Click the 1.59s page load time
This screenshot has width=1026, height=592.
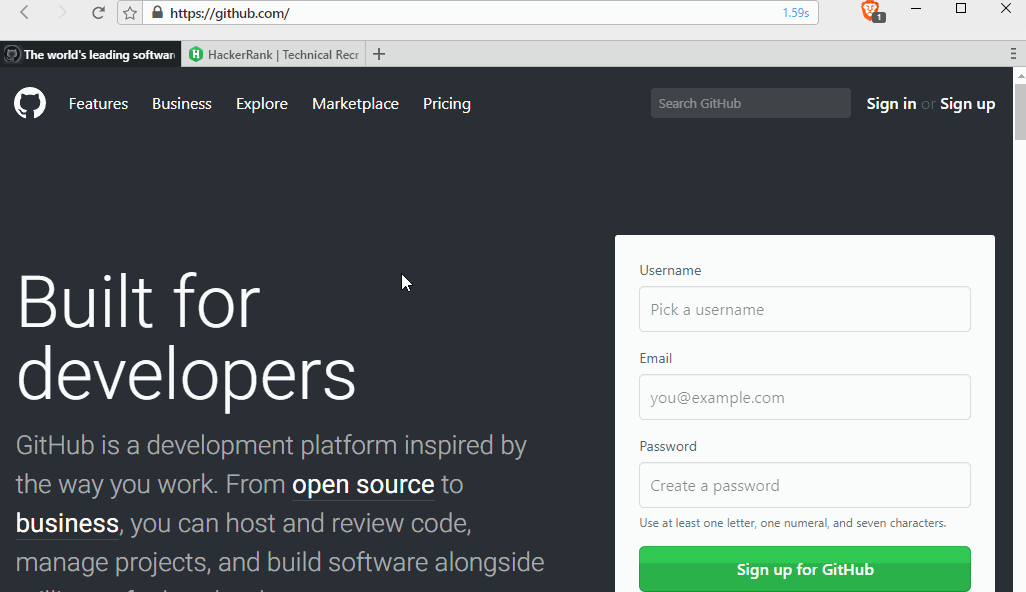[x=796, y=13]
